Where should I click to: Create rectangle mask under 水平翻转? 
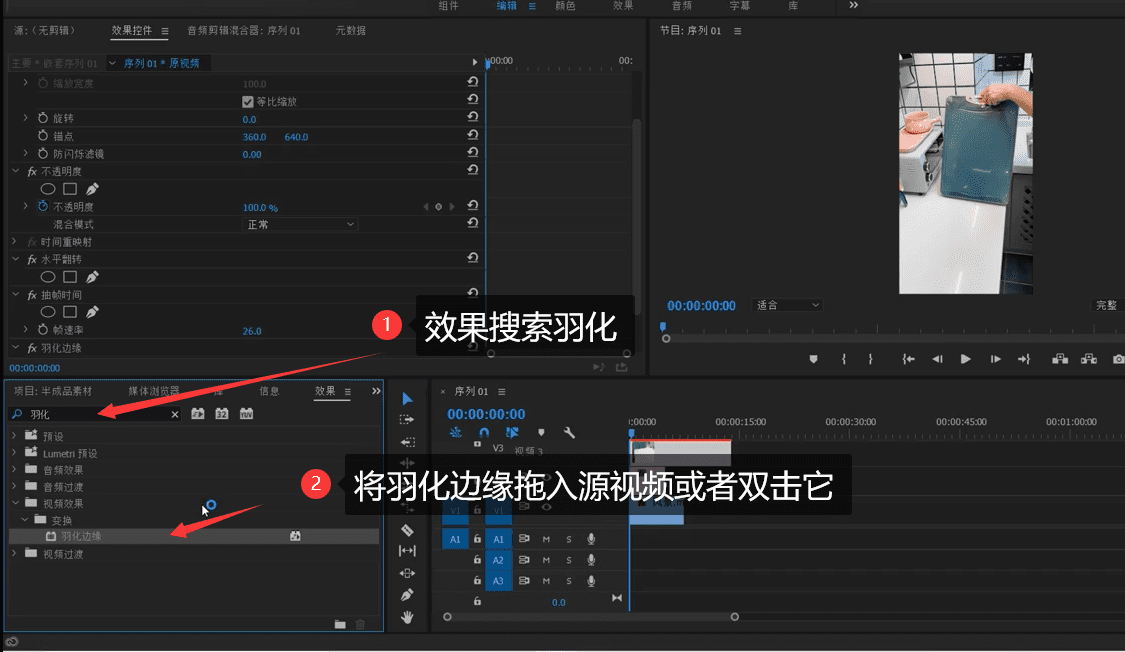[x=70, y=277]
